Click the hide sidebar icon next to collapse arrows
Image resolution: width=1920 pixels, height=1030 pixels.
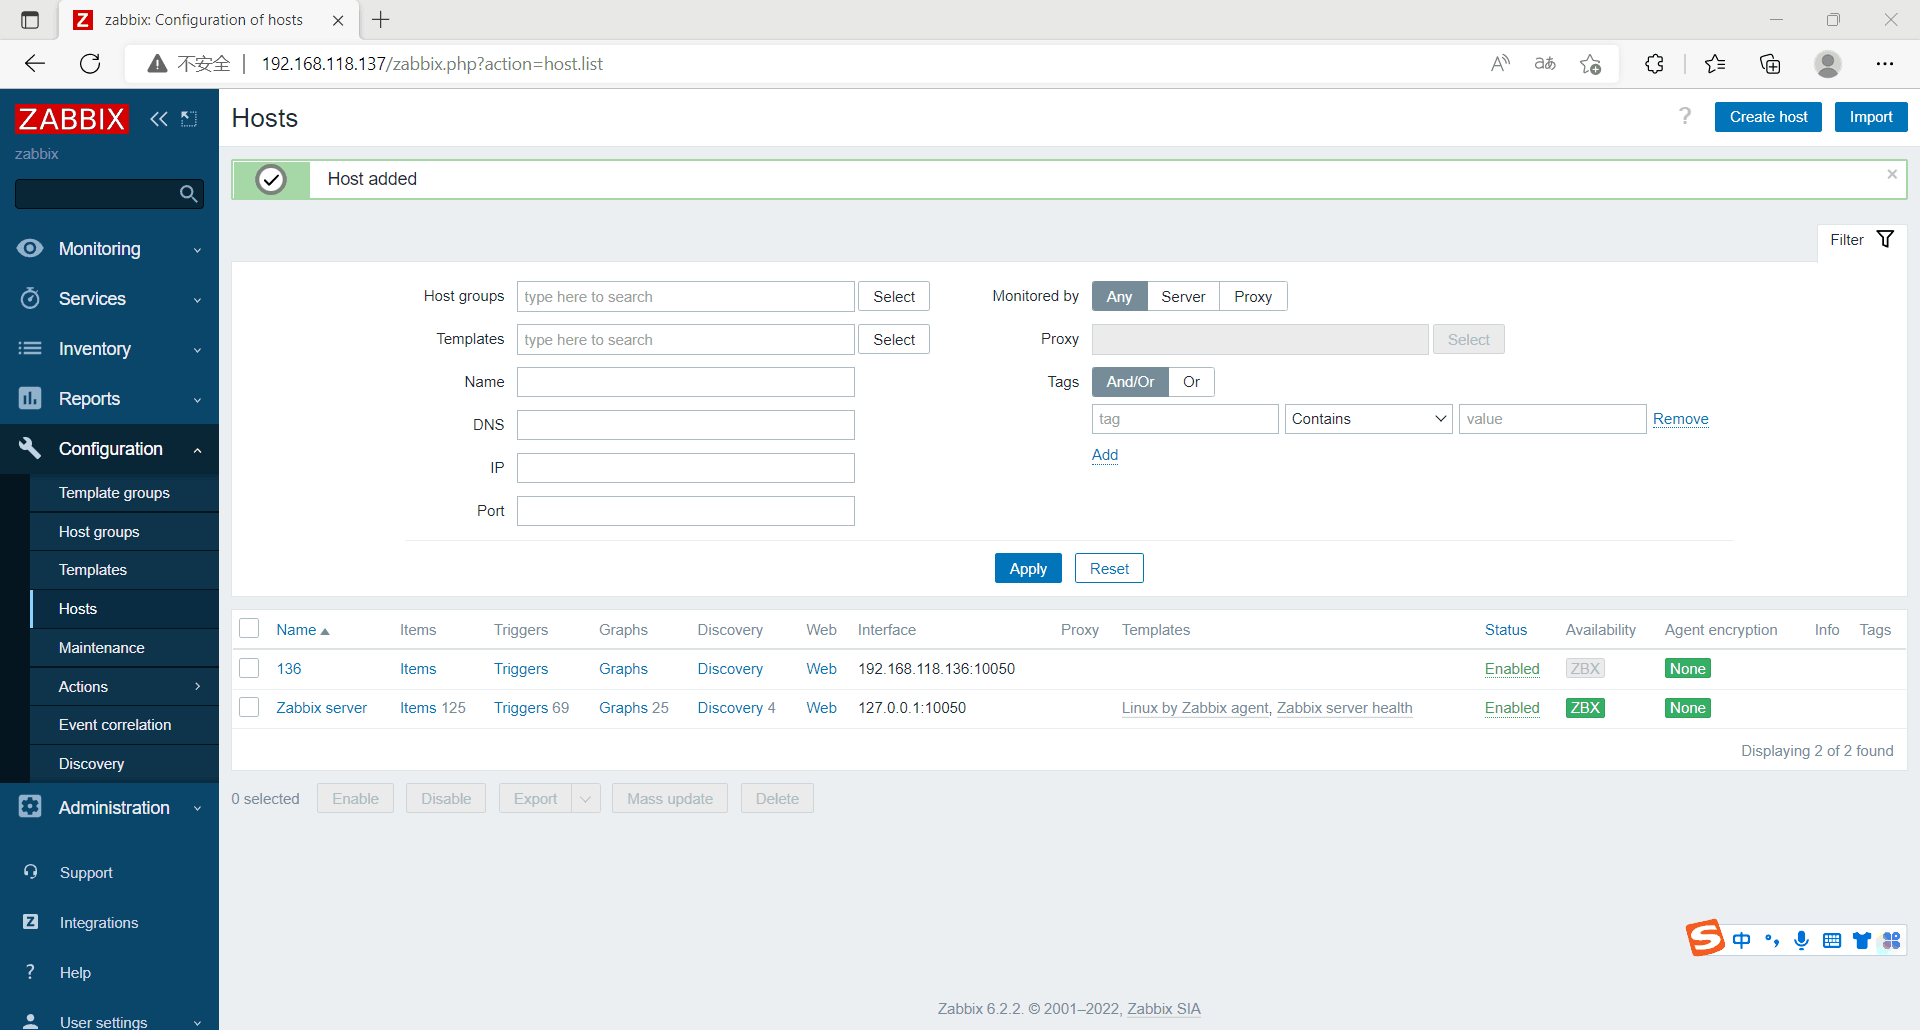[189, 119]
